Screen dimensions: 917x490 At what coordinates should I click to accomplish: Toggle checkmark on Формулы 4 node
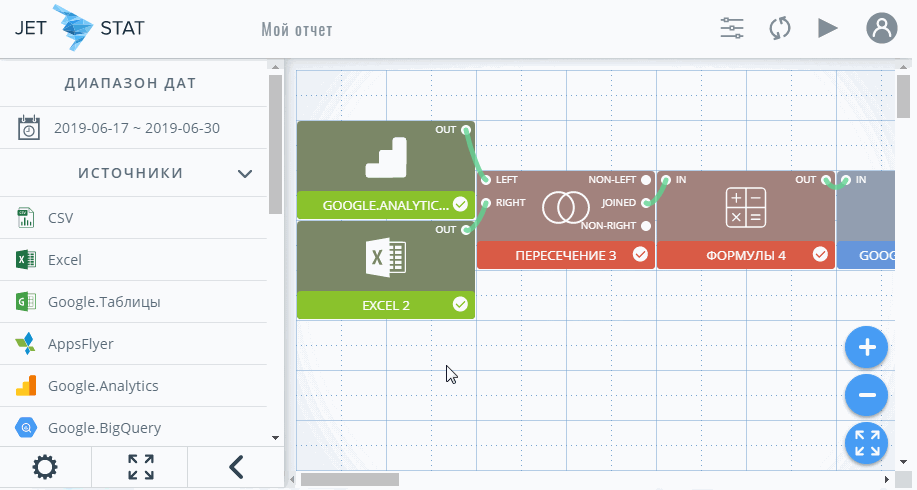coord(820,255)
